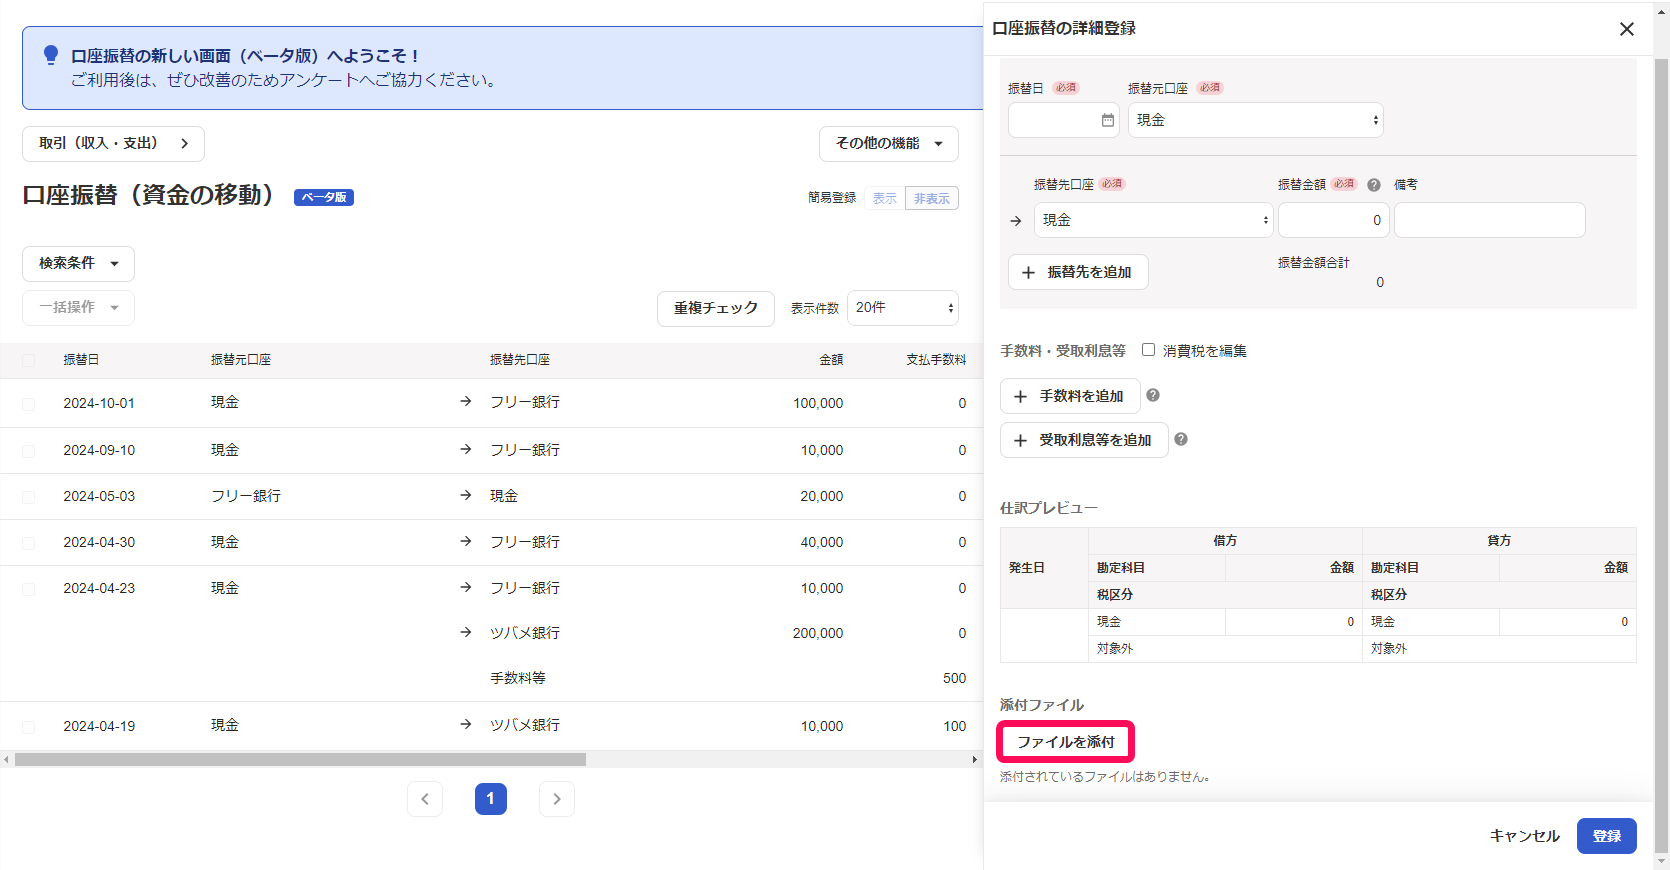Open the その他の機能 menu

pos(889,144)
